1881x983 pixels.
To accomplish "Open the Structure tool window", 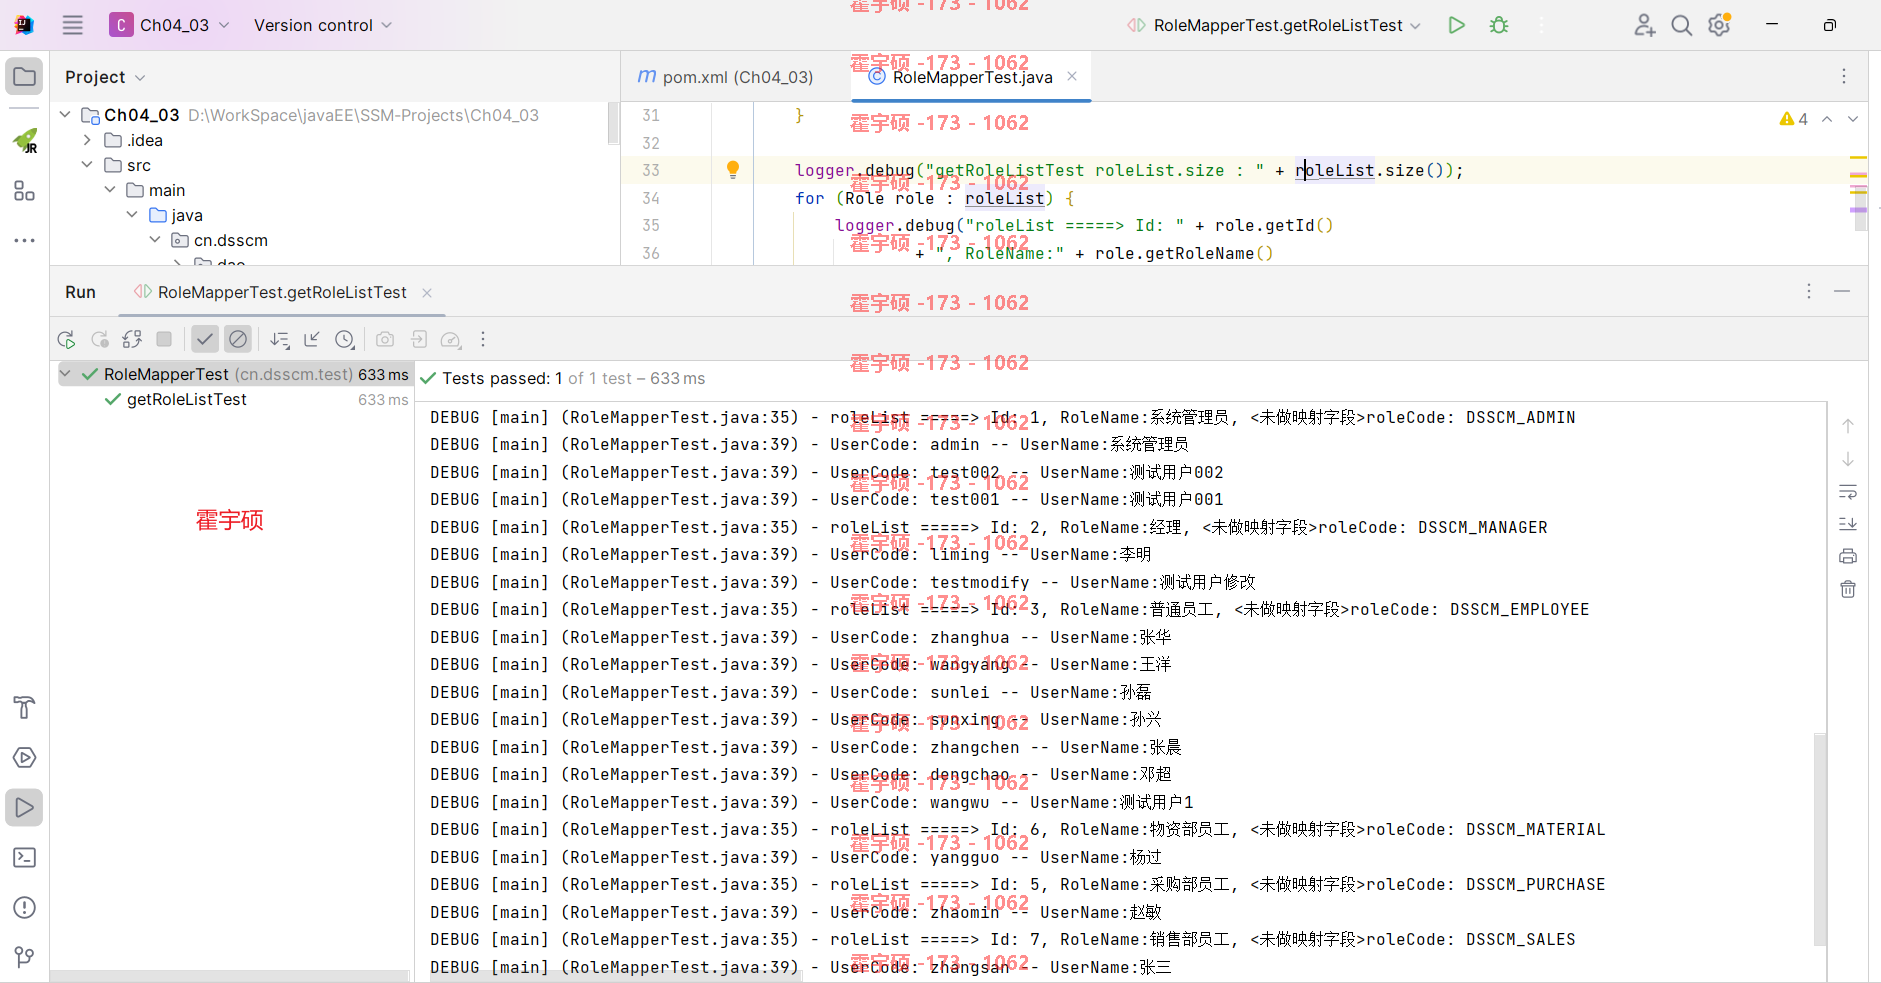I will tap(24, 191).
